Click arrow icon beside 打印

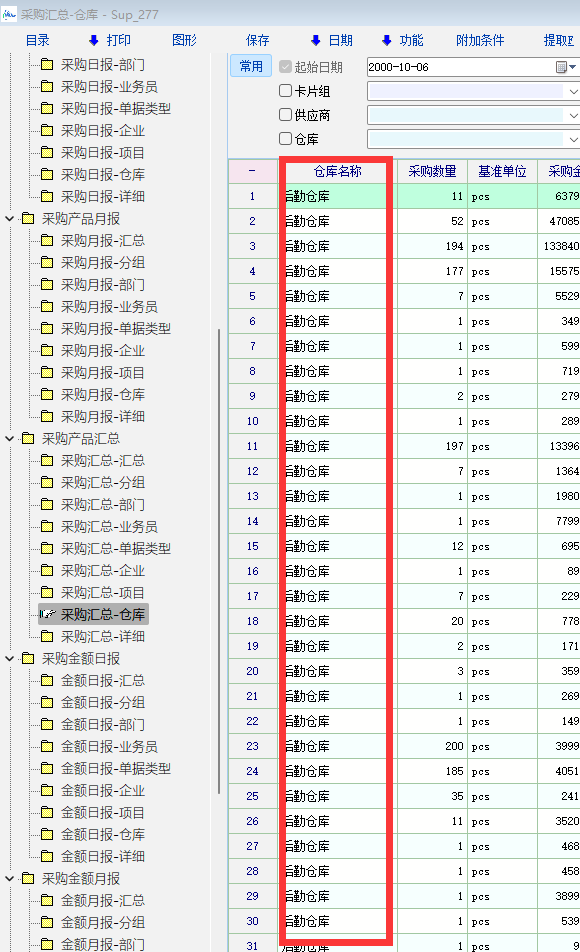point(94,41)
